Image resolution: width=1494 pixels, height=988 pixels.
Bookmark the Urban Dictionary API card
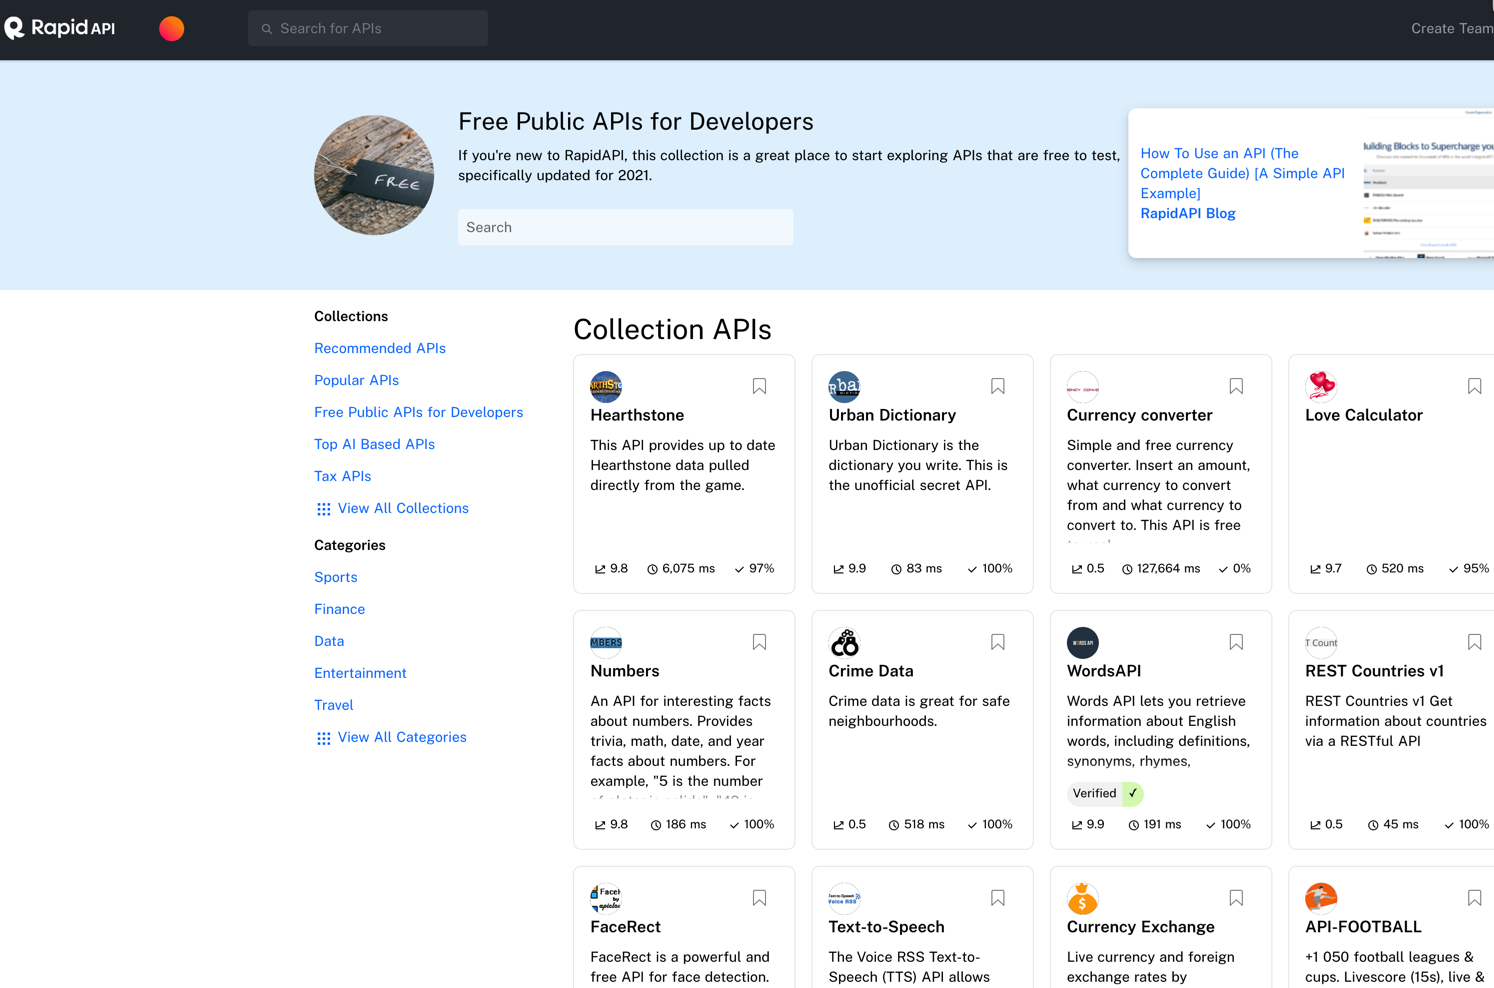[x=998, y=386]
